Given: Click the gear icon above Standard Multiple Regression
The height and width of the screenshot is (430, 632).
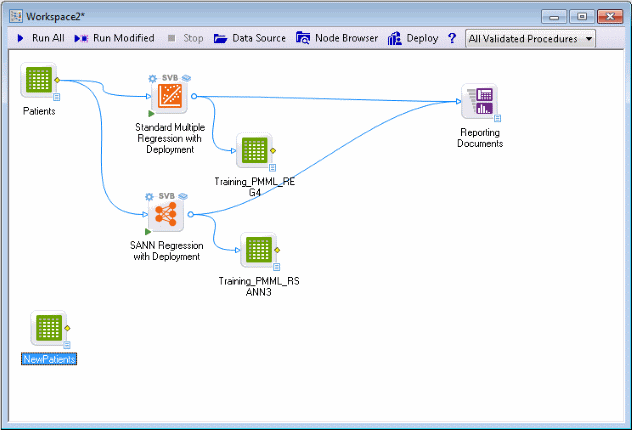Looking at the screenshot, I should click(x=152, y=78).
